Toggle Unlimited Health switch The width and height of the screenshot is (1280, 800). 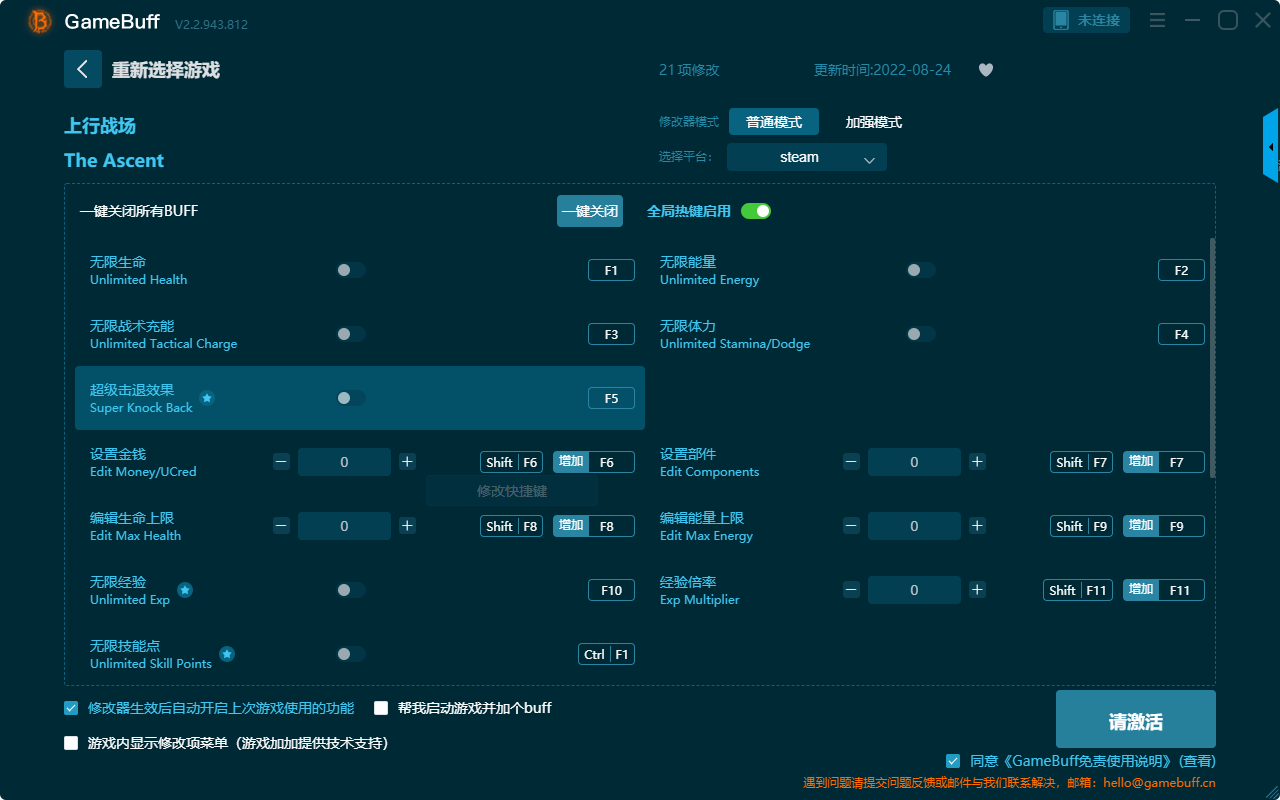(351, 270)
